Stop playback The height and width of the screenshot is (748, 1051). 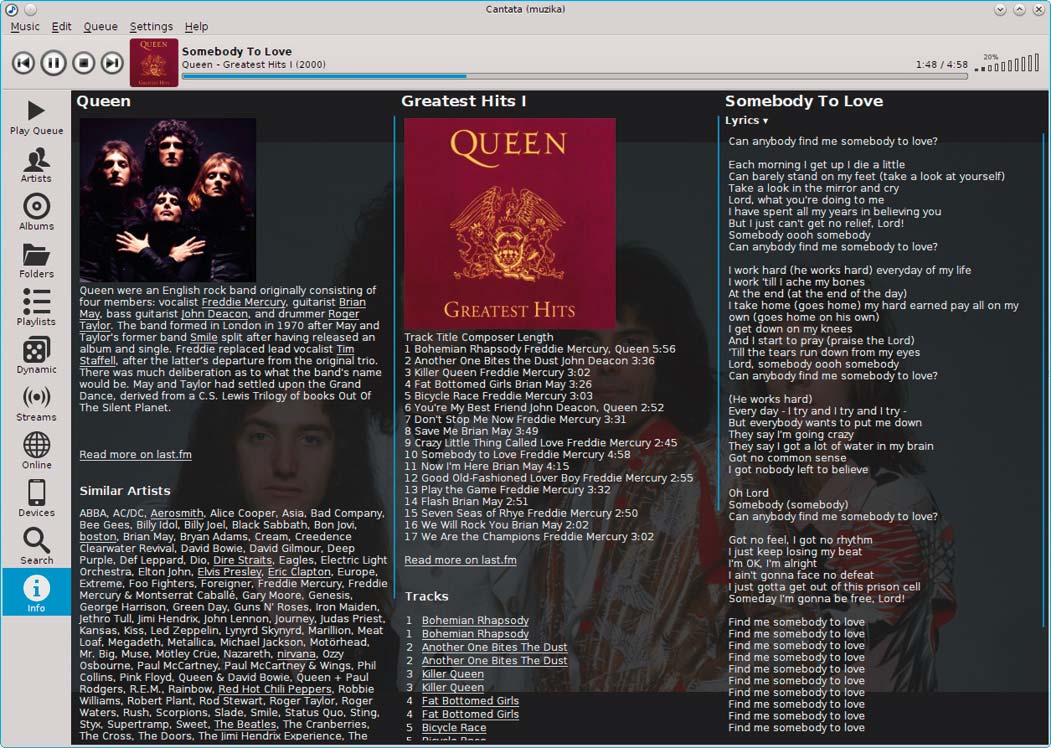point(84,63)
